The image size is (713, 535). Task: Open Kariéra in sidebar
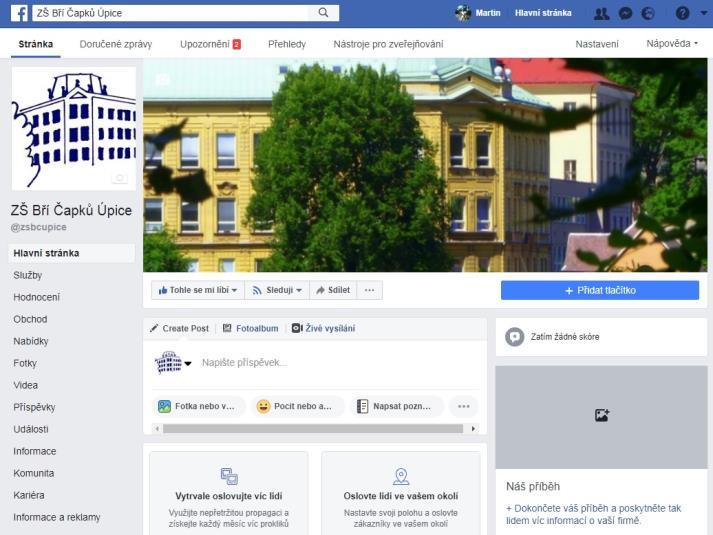(29, 495)
